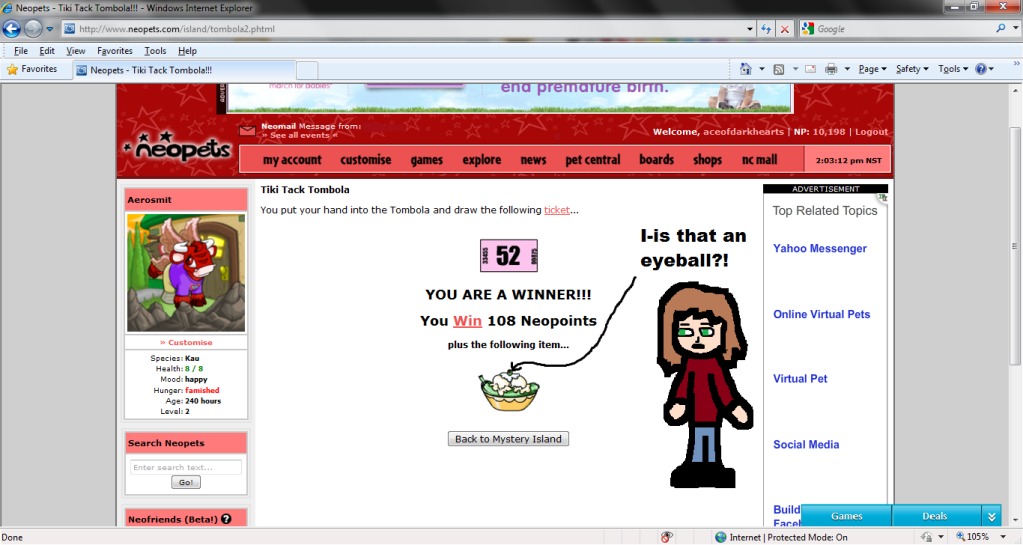Click the Home icon in command bar
The image size is (1023, 545).
(x=746, y=69)
